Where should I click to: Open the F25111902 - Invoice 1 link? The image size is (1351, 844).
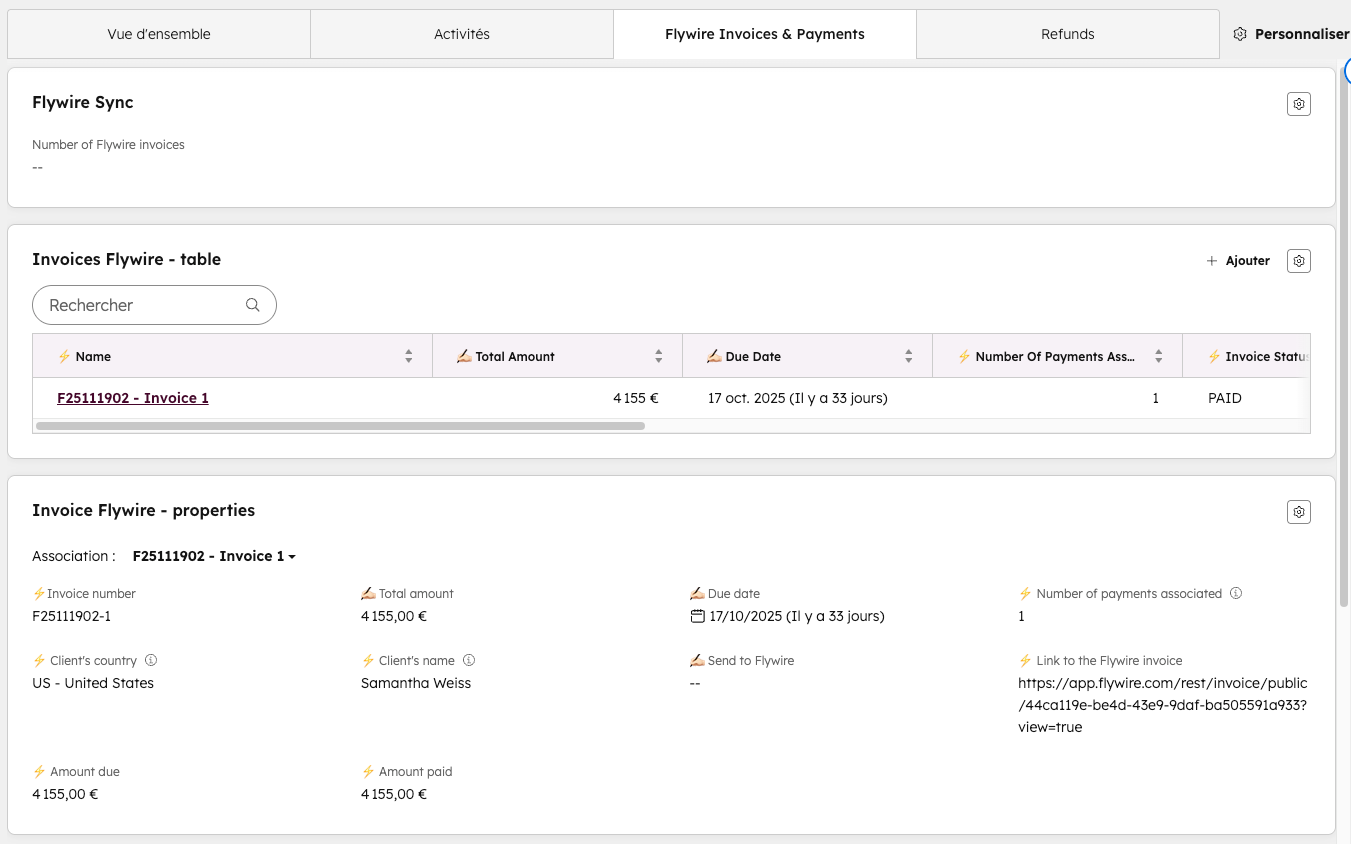(133, 398)
